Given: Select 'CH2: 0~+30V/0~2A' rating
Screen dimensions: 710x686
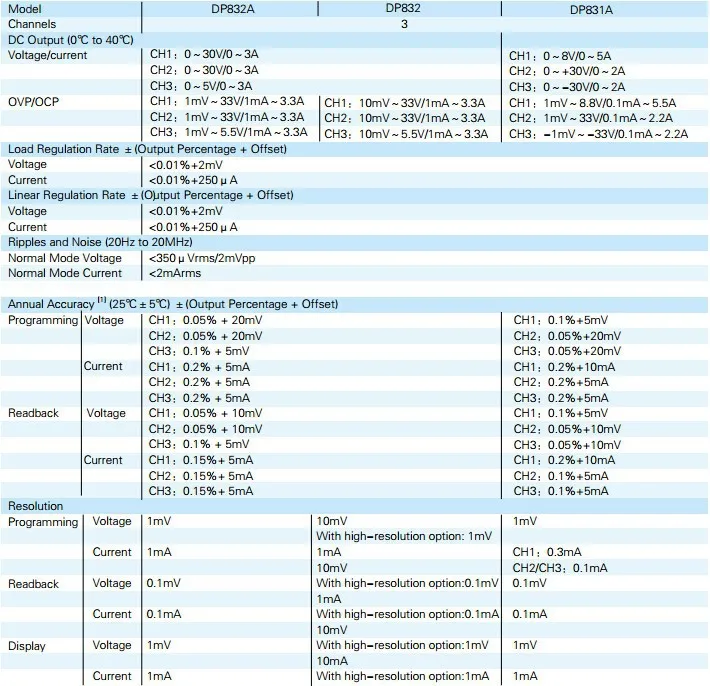Looking at the screenshot, I should click(x=567, y=71).
